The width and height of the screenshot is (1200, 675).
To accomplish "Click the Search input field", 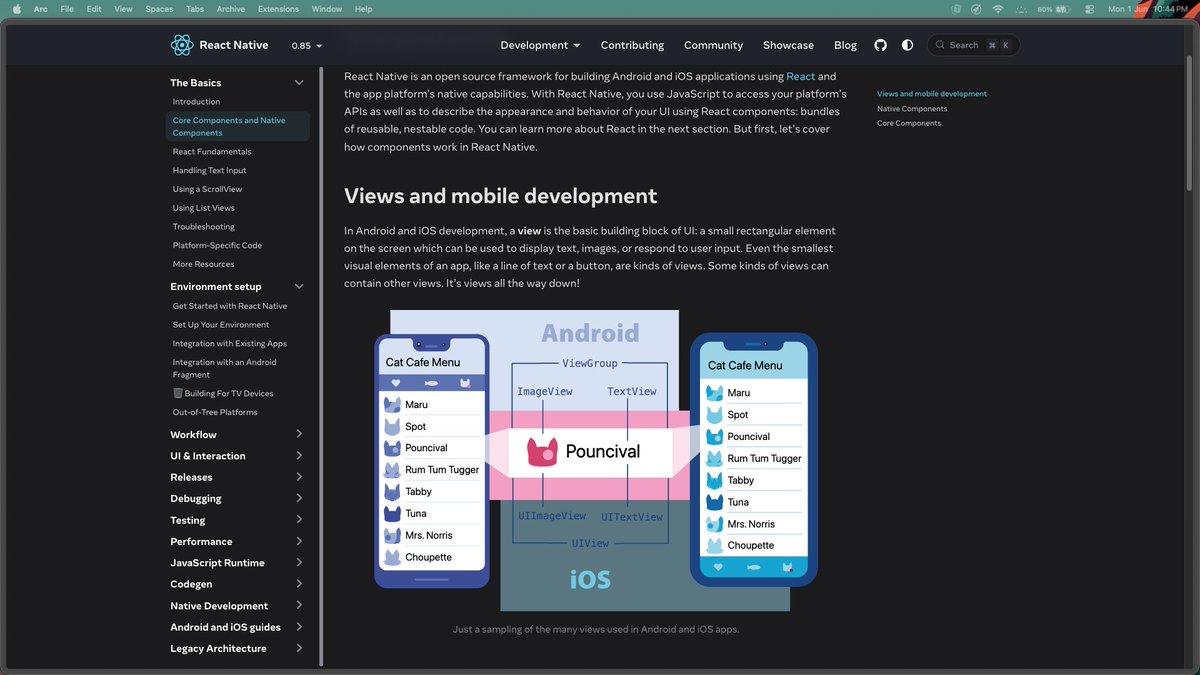I will [x=974, y=45].
